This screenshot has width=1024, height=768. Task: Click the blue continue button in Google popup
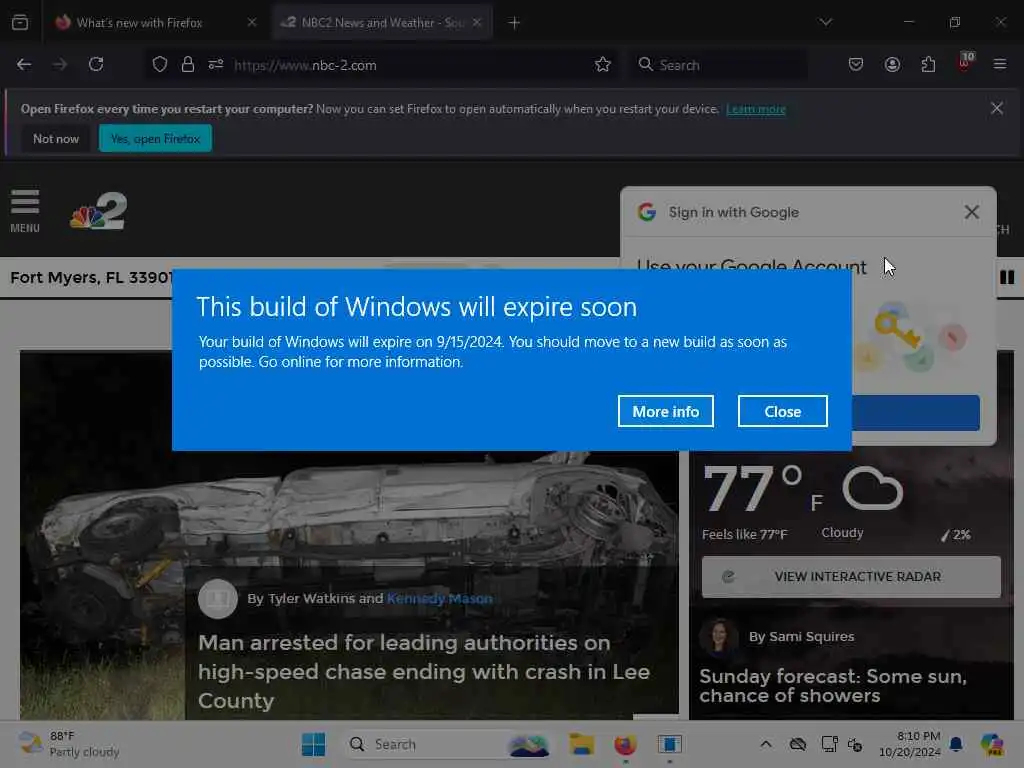[916, 413]
